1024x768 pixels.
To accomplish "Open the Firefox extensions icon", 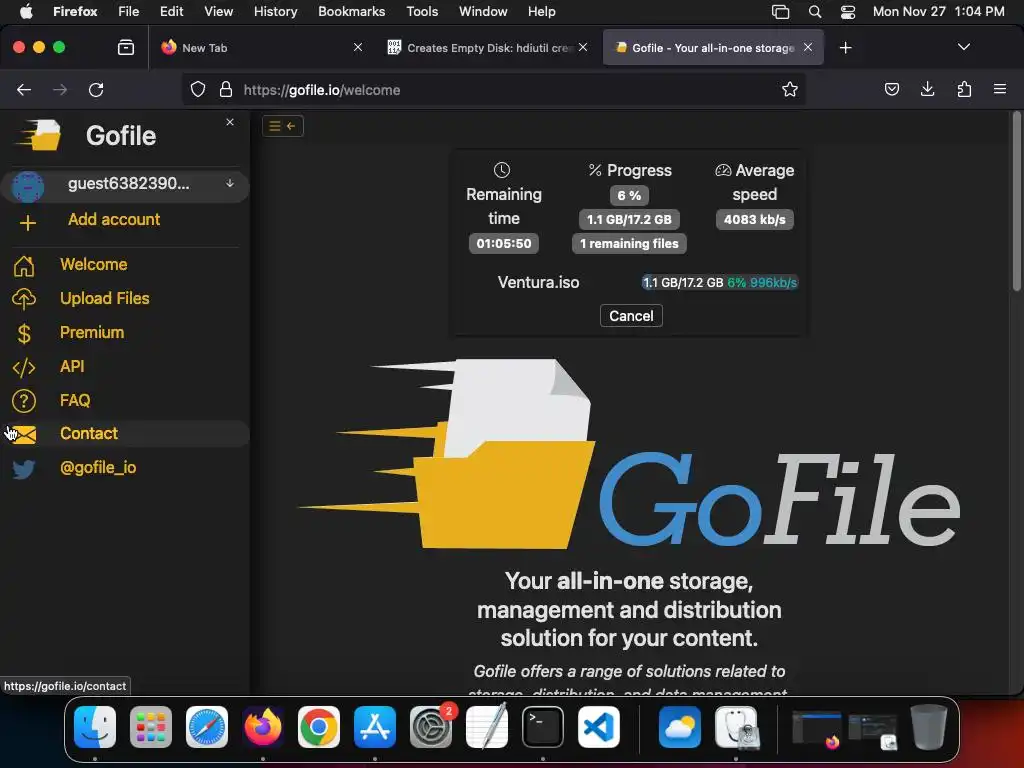I will point(964,89).
